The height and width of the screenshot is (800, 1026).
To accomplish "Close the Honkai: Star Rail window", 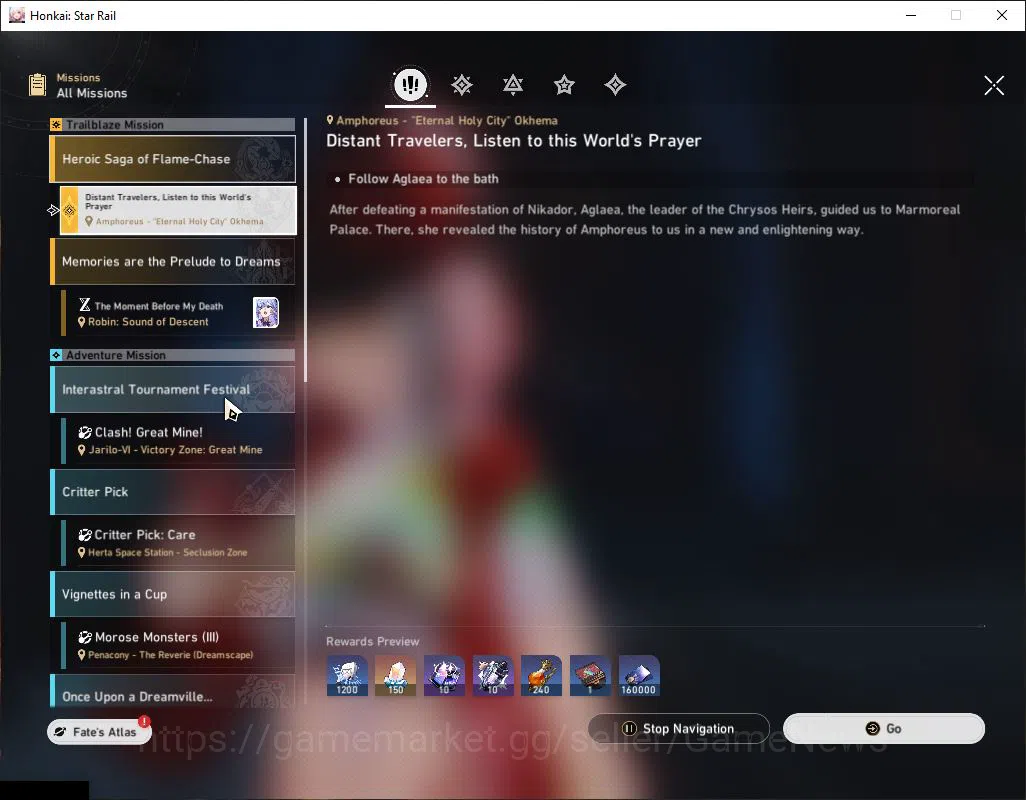I will click(x=1002, y=15).
